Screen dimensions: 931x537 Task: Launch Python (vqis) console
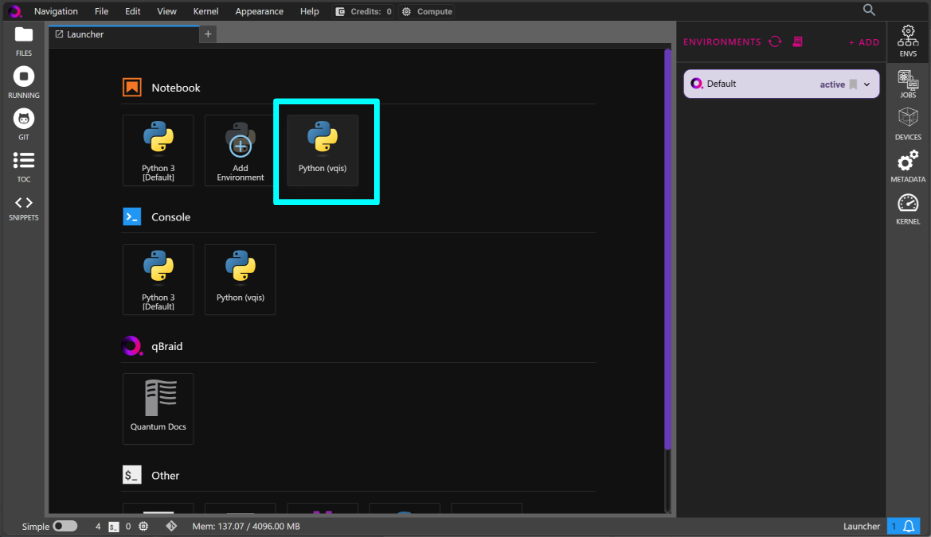[x=240, y=279]
